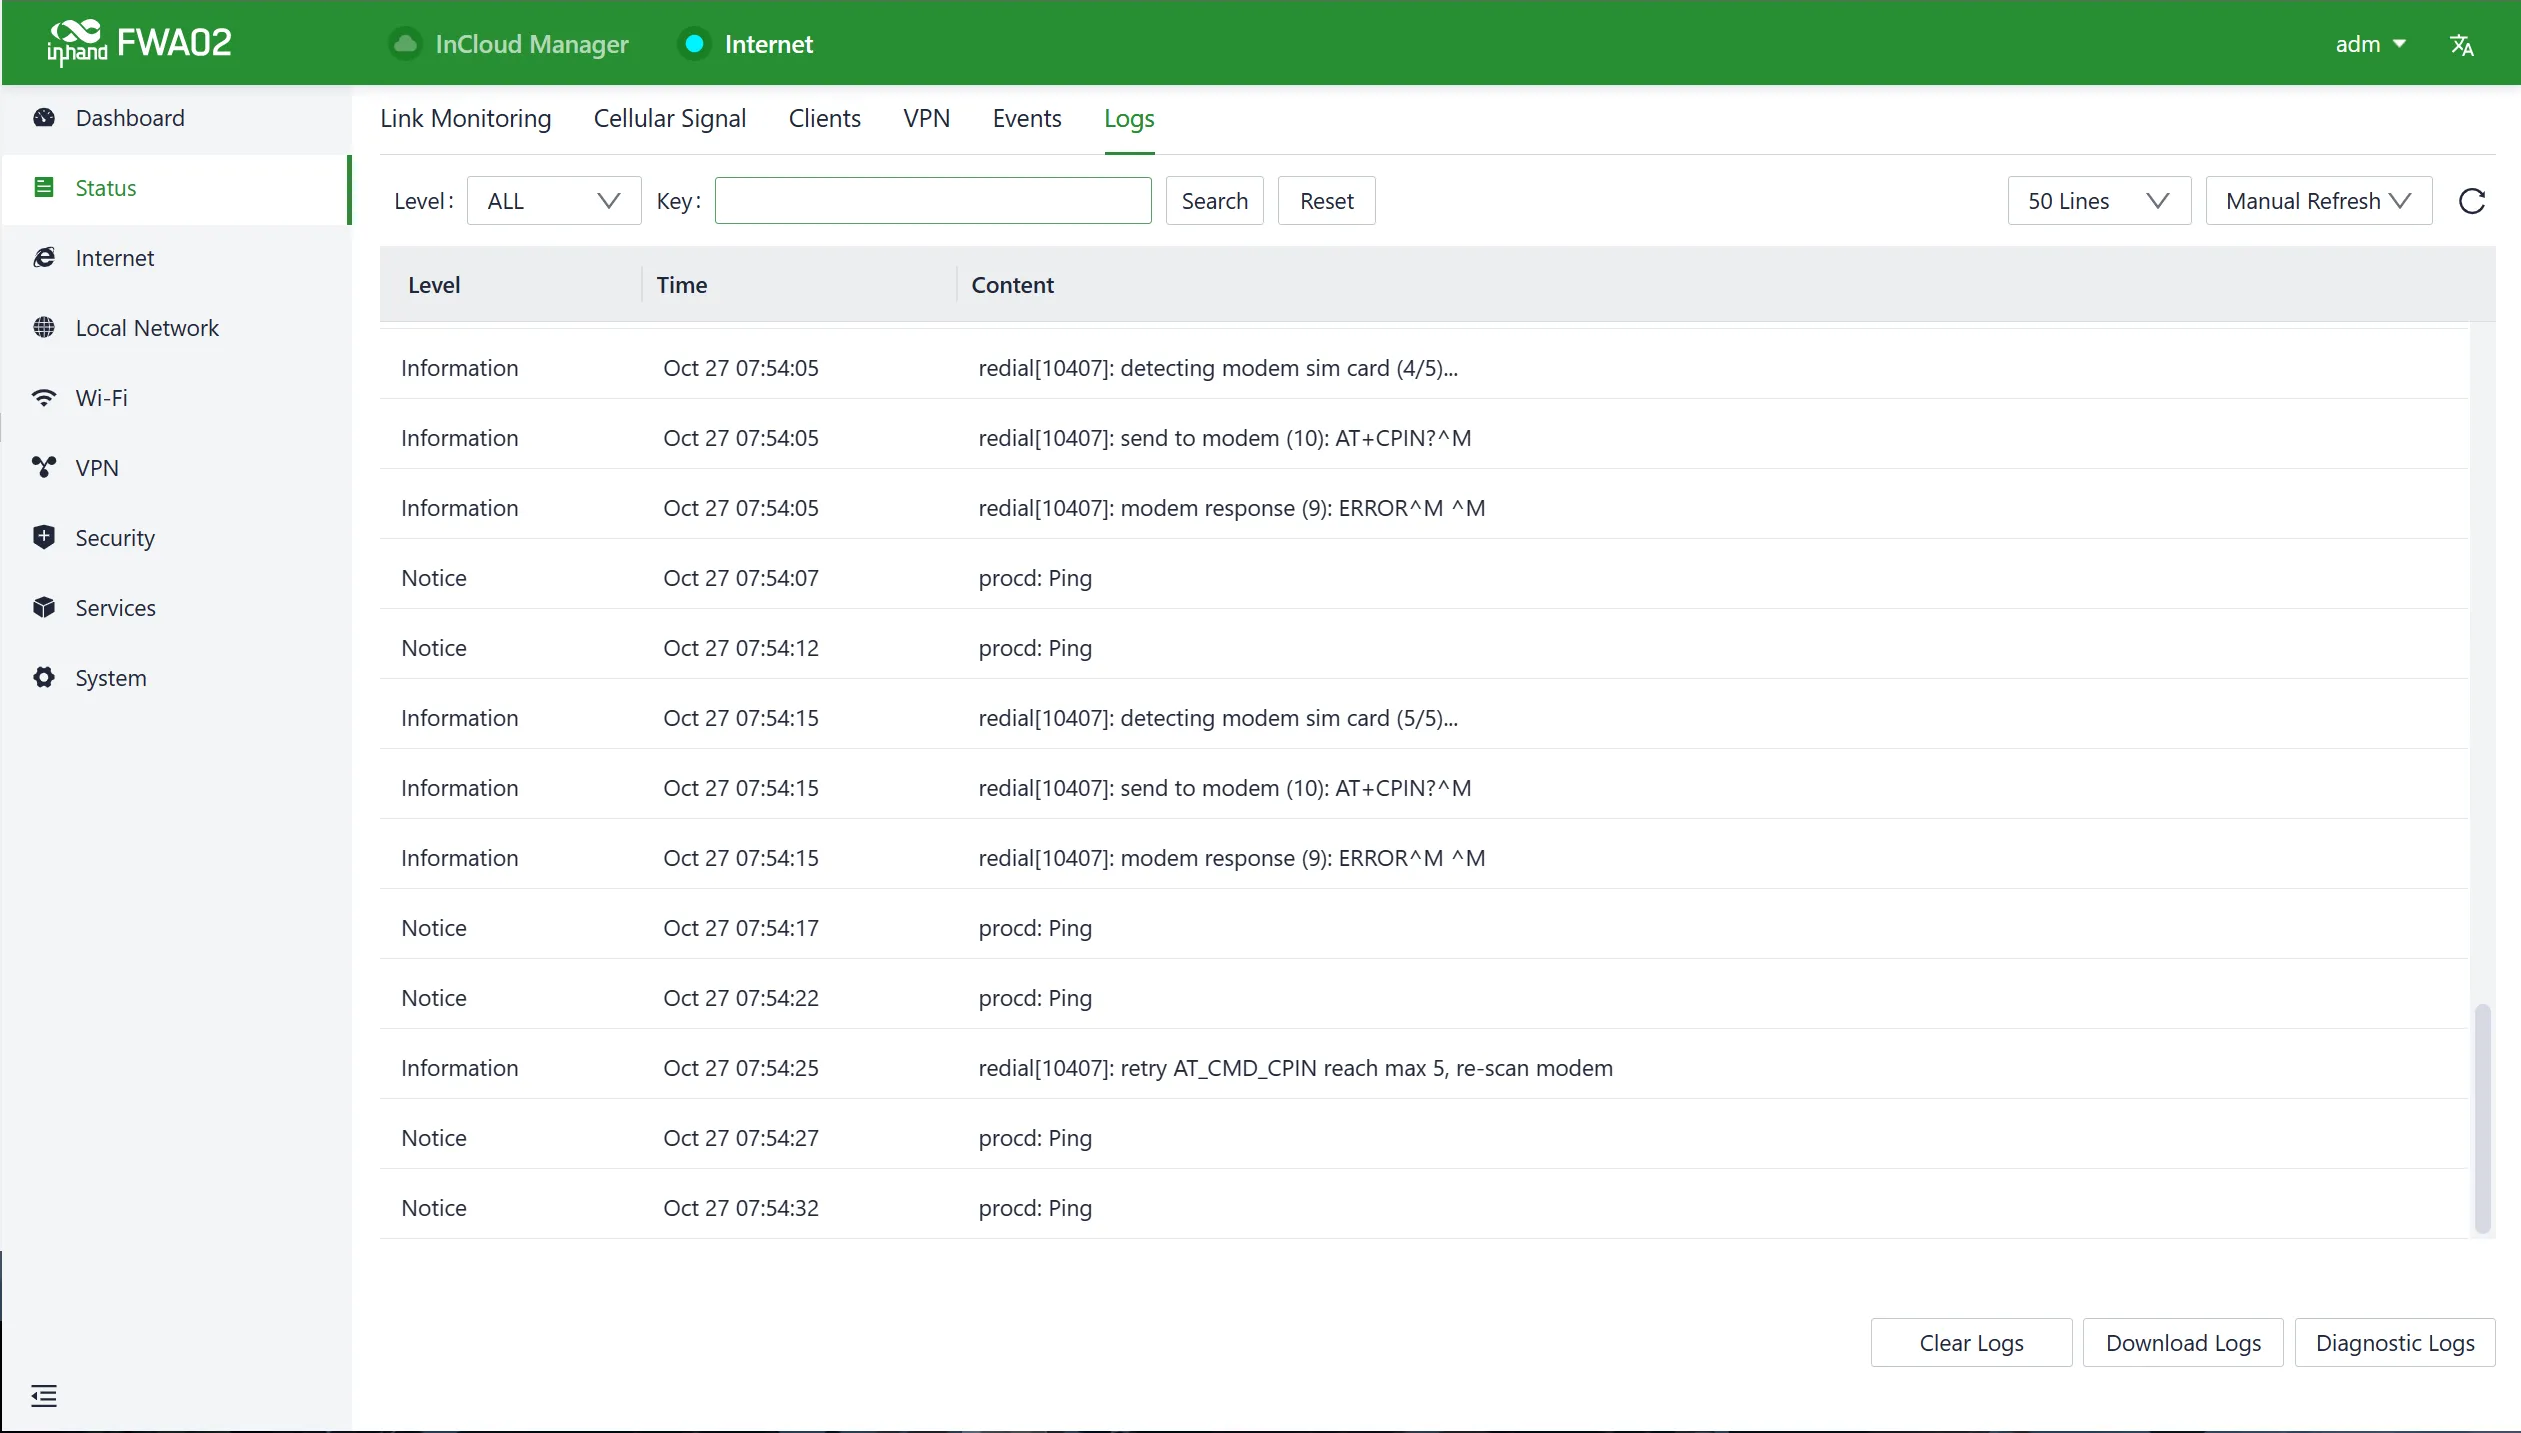This screenshot has width=2521, height=1433.
Task: Click the log table vertical scrollbar thumb
Action: point(2482,1118)
